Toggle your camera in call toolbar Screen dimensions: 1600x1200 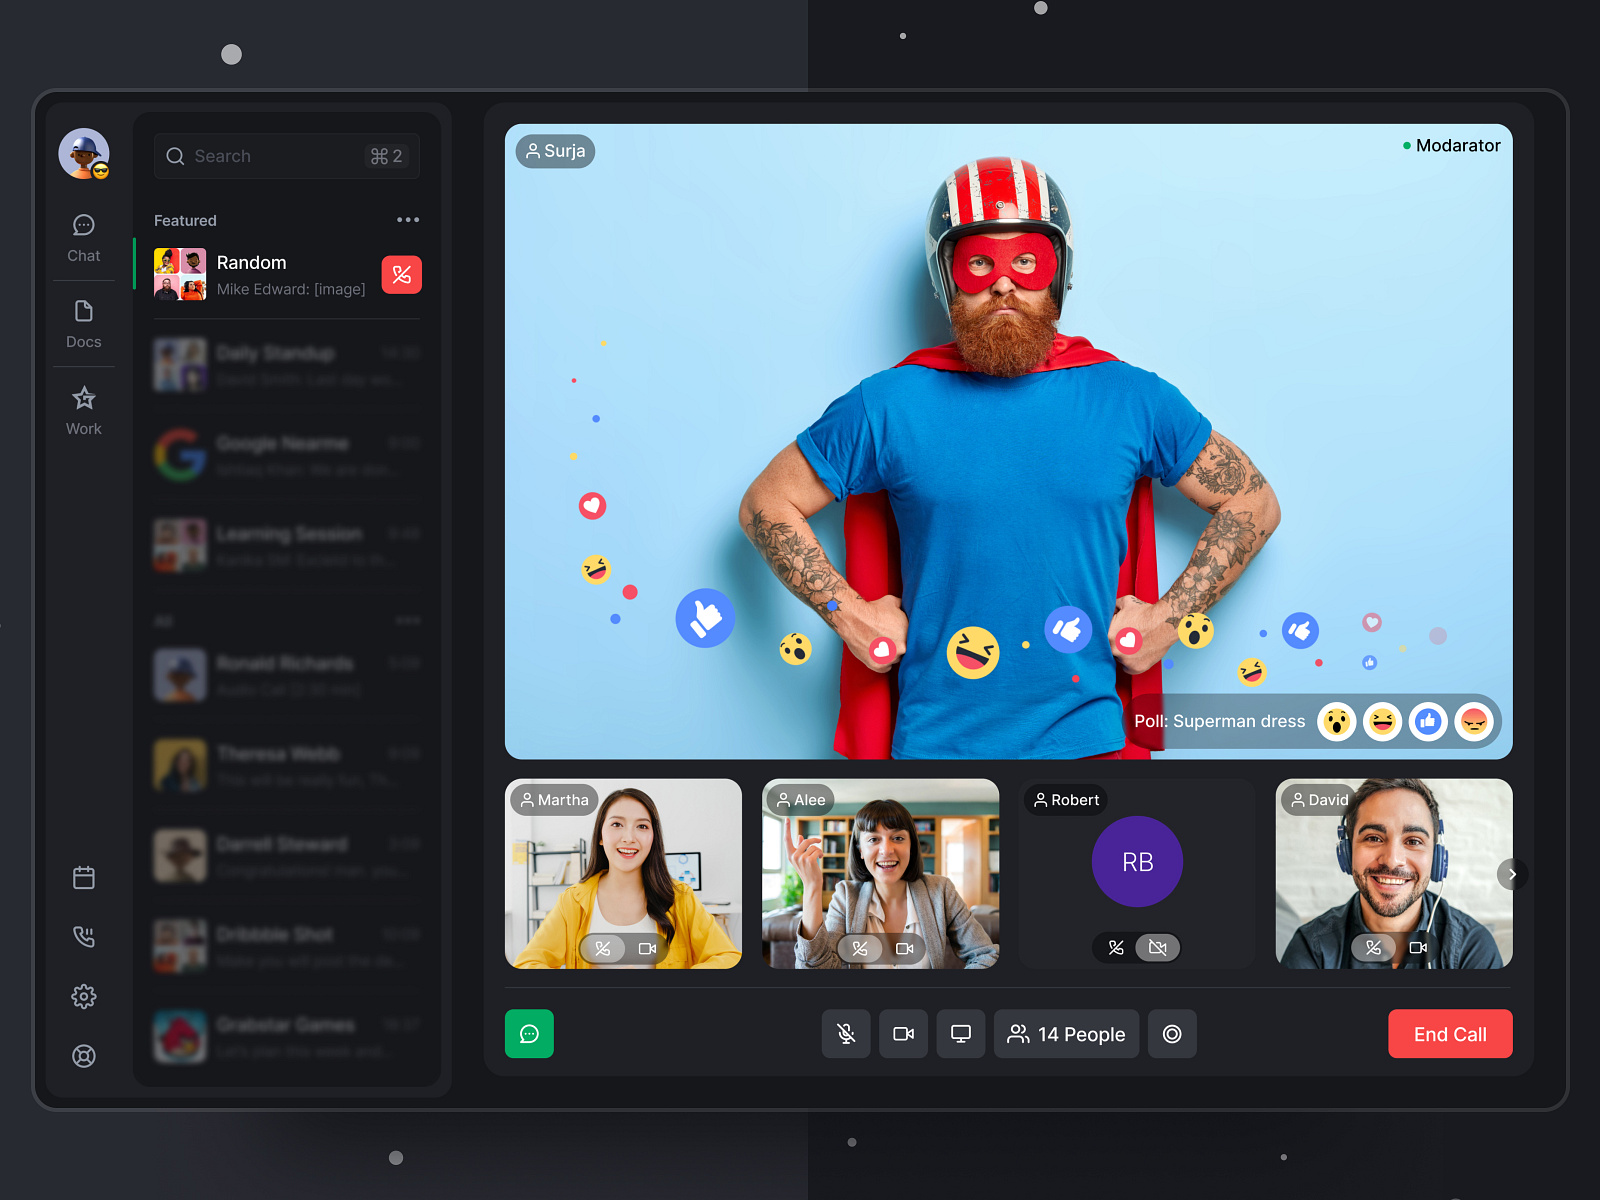tap(903, 1034)
